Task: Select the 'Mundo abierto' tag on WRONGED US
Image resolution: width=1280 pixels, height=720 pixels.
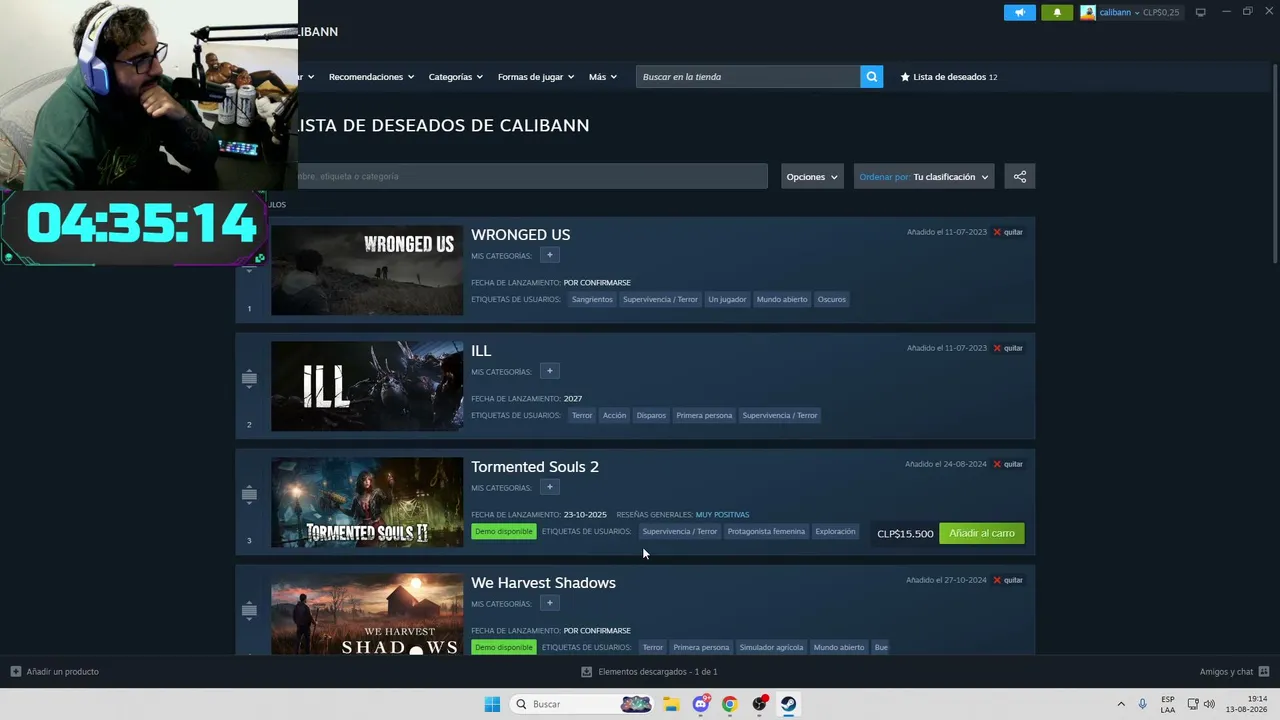Action: tap(782, 299)
